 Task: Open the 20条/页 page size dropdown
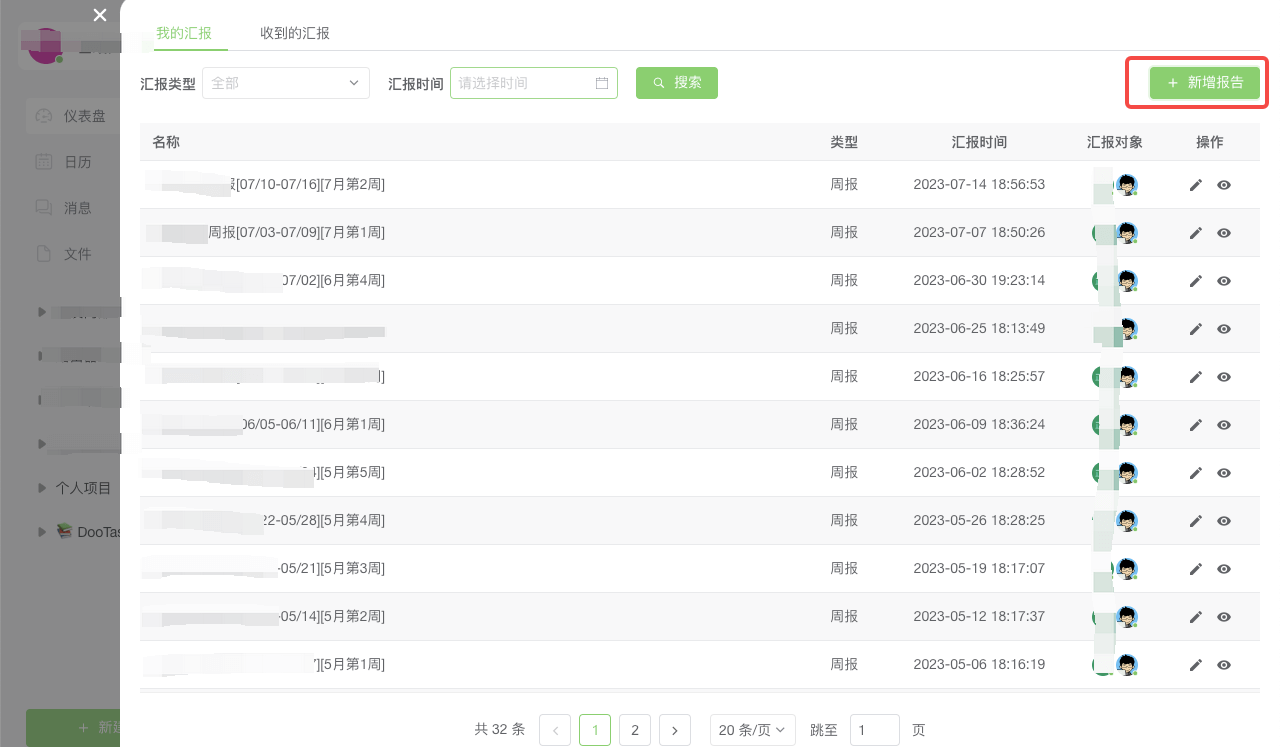coord(752,730)
